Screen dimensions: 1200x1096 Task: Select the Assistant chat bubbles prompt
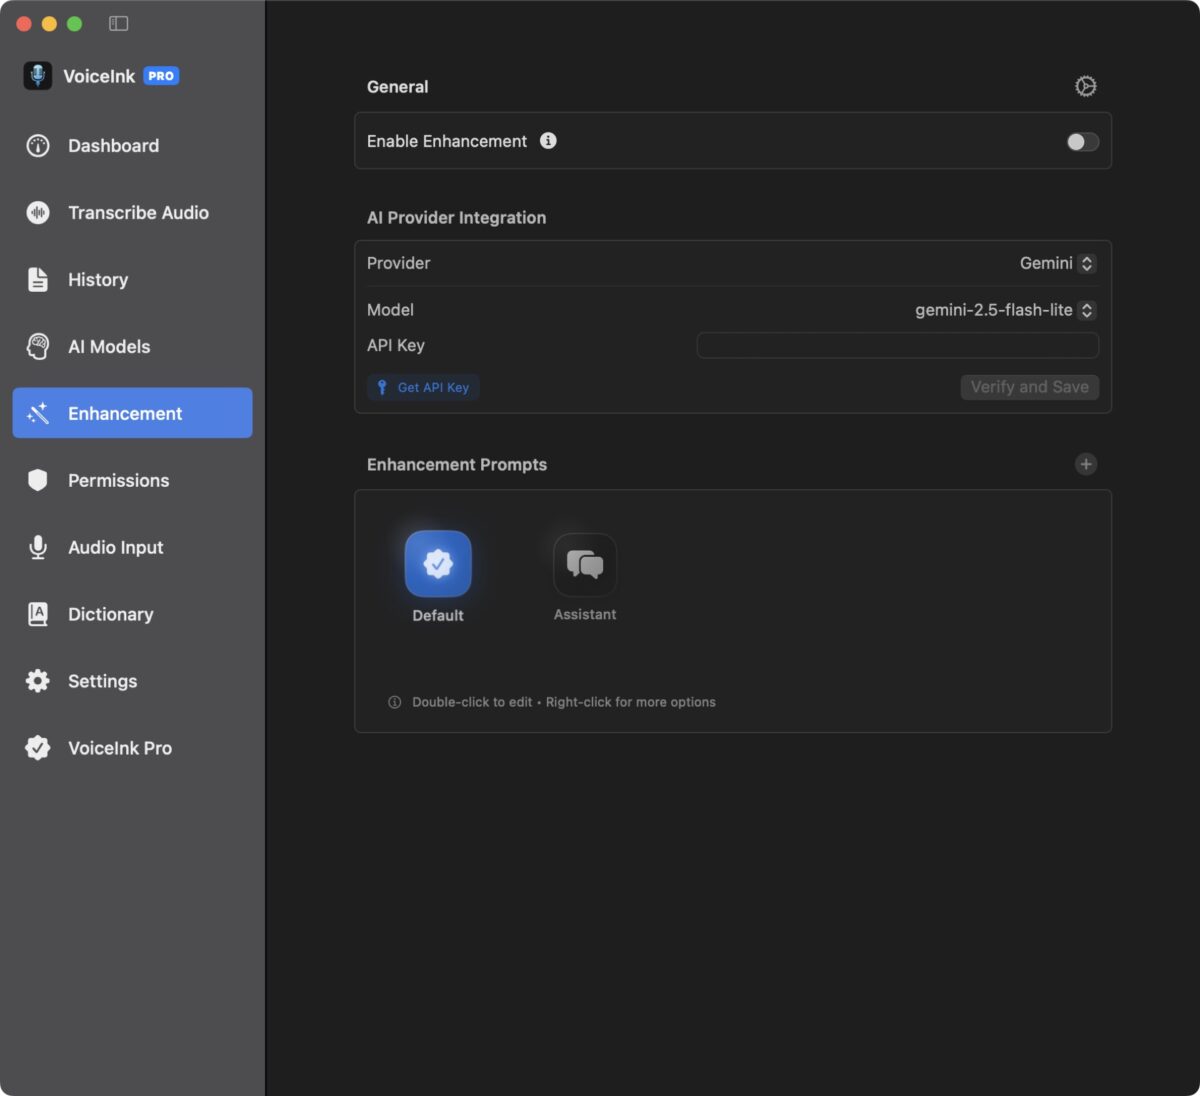(x=585, y=565)
